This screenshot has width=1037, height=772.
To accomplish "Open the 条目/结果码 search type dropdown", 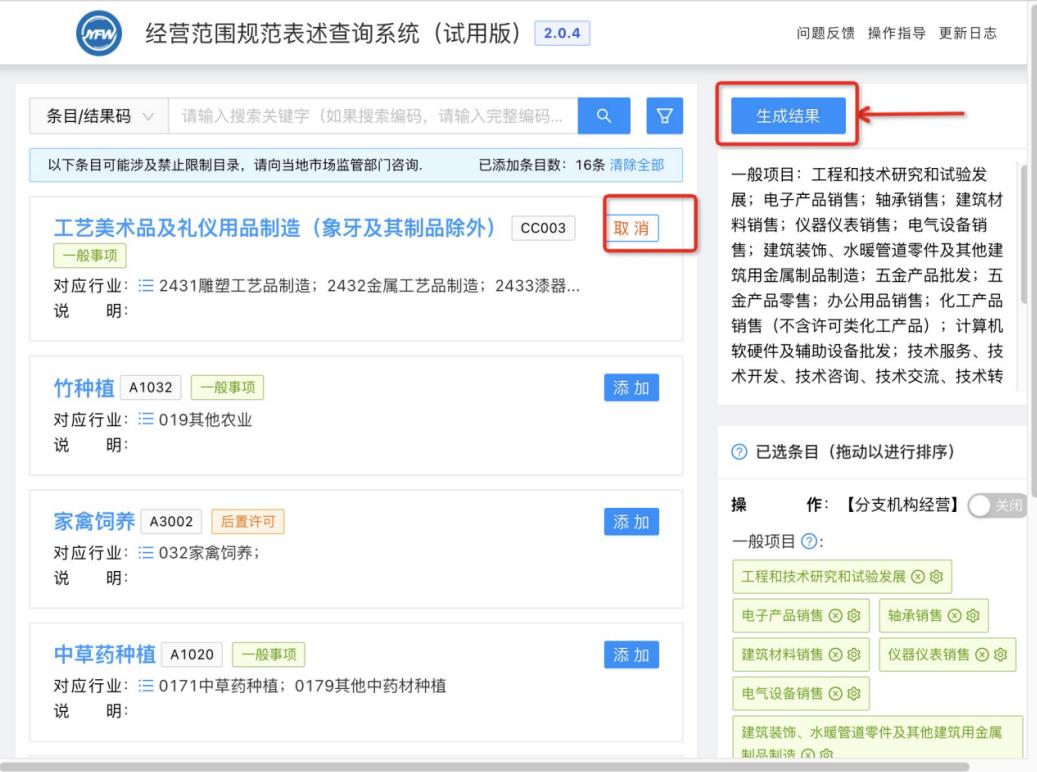I will (99, 117).
